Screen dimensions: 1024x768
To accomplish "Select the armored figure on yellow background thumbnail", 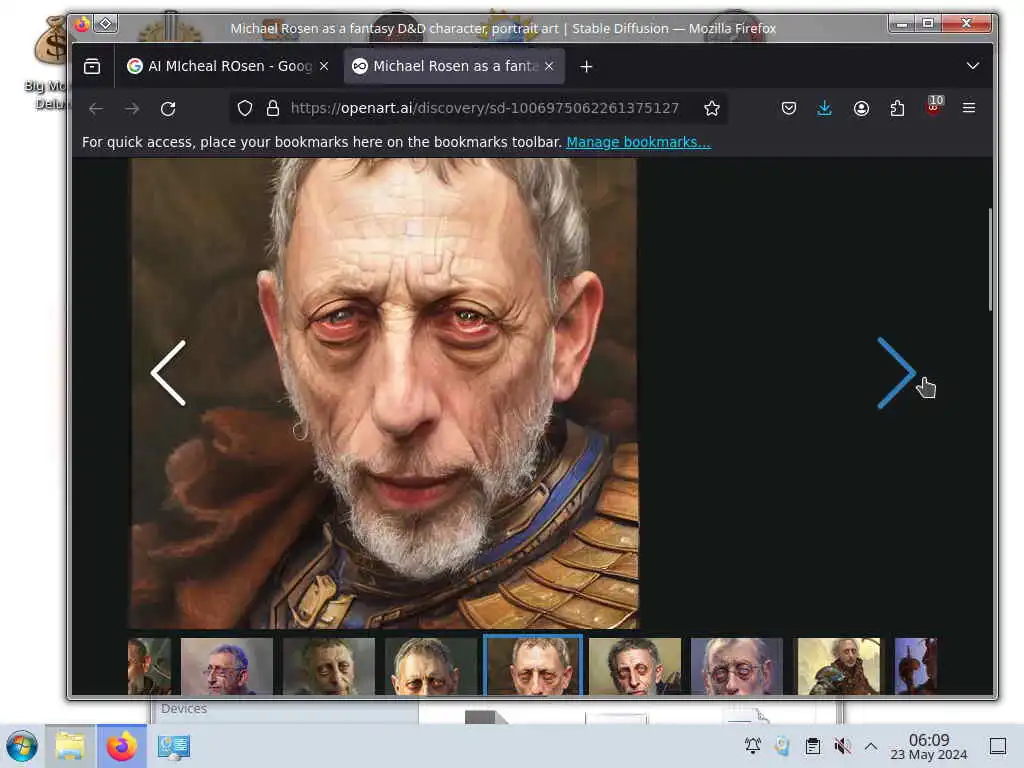I will pos(839,666).
